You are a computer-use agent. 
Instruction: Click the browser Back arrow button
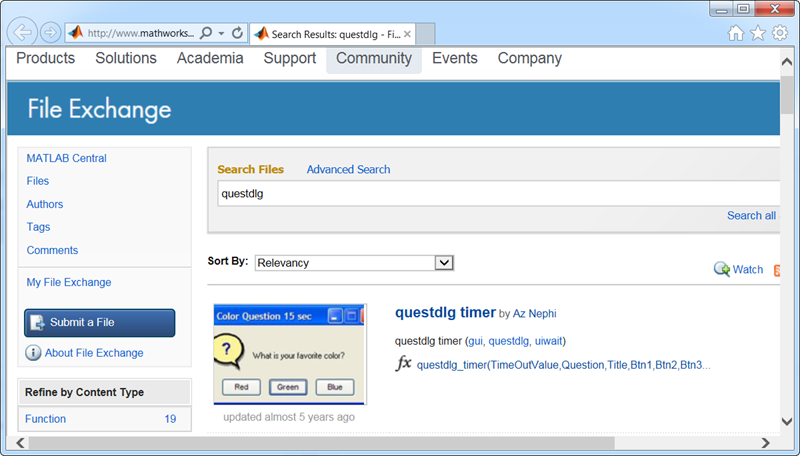pos(22,32)
